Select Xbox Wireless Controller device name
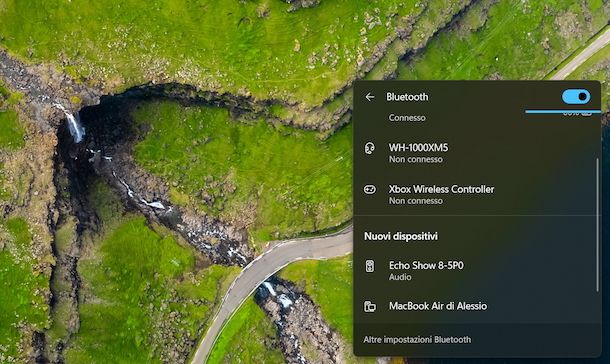Image resolution: width=610 pixels, height=364 pixels. click(442, 189)
